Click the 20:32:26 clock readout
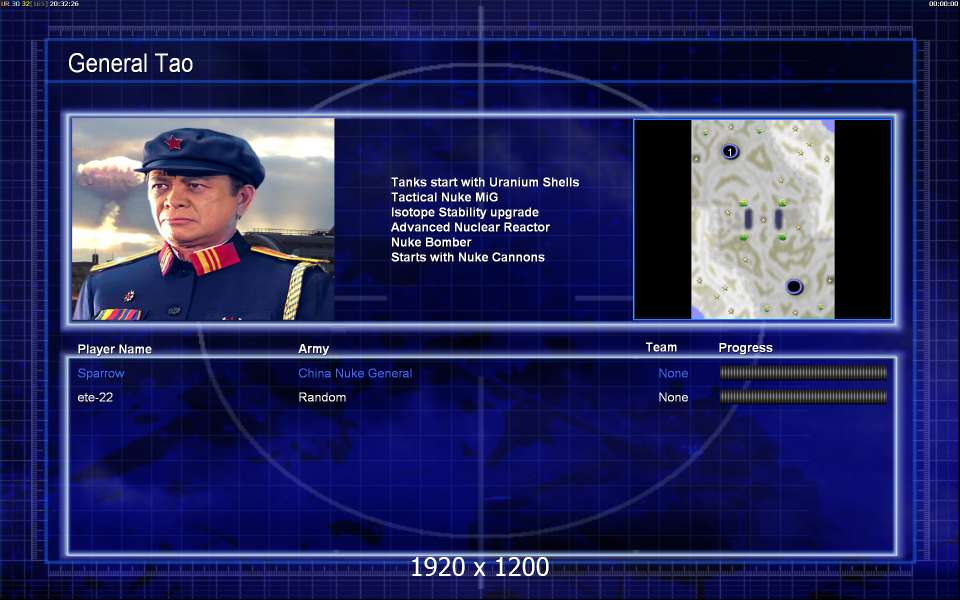Image resolution: width=960 pixels, height=600 pixels. point(64,4)
